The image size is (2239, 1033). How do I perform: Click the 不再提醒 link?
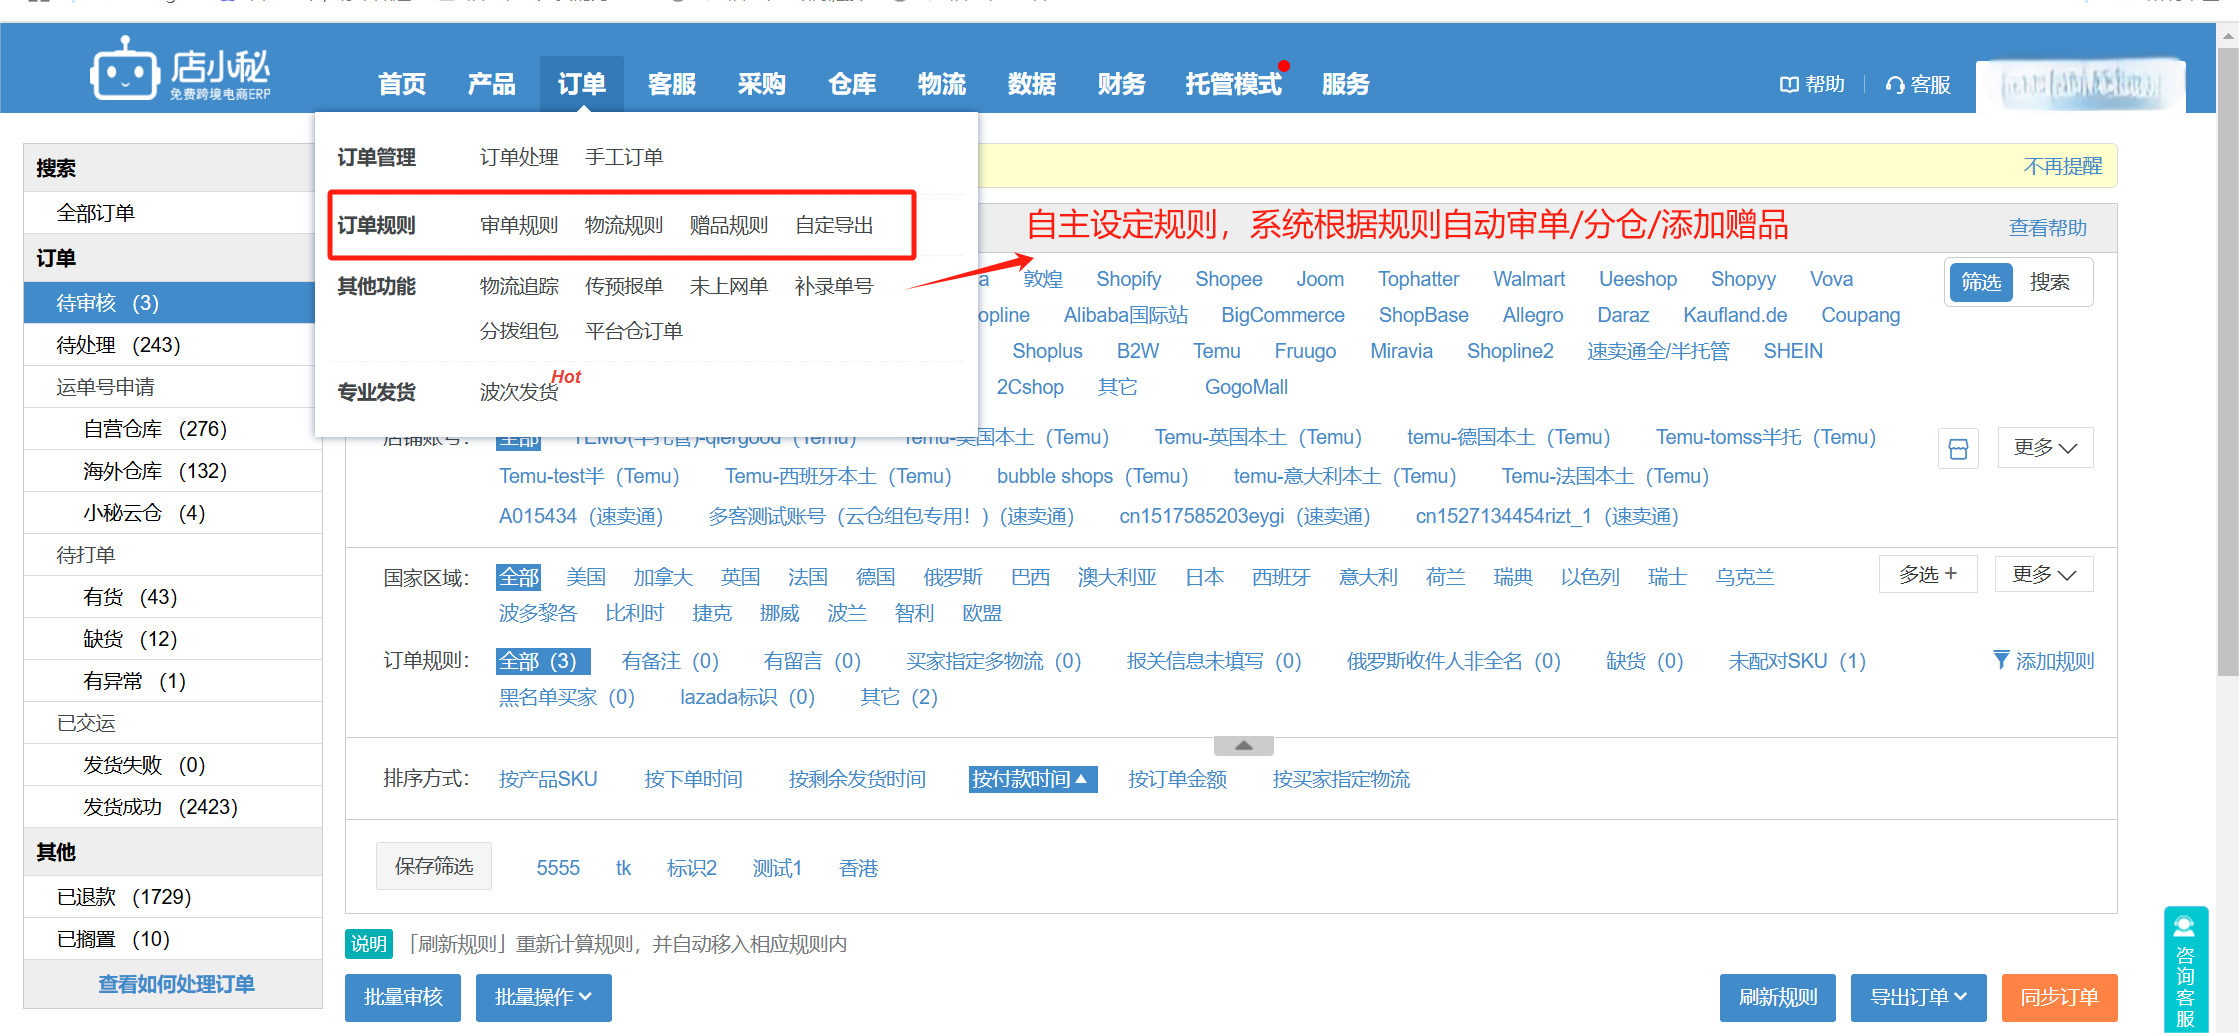[x=2062, y=166]
